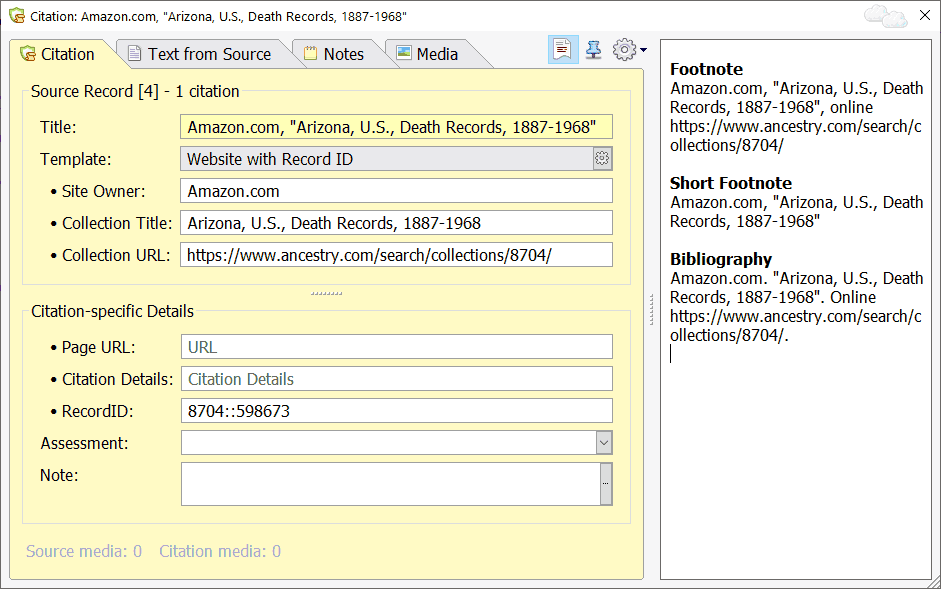
Task: Open the Note editor ellipsis button
Action: [606, 484]
